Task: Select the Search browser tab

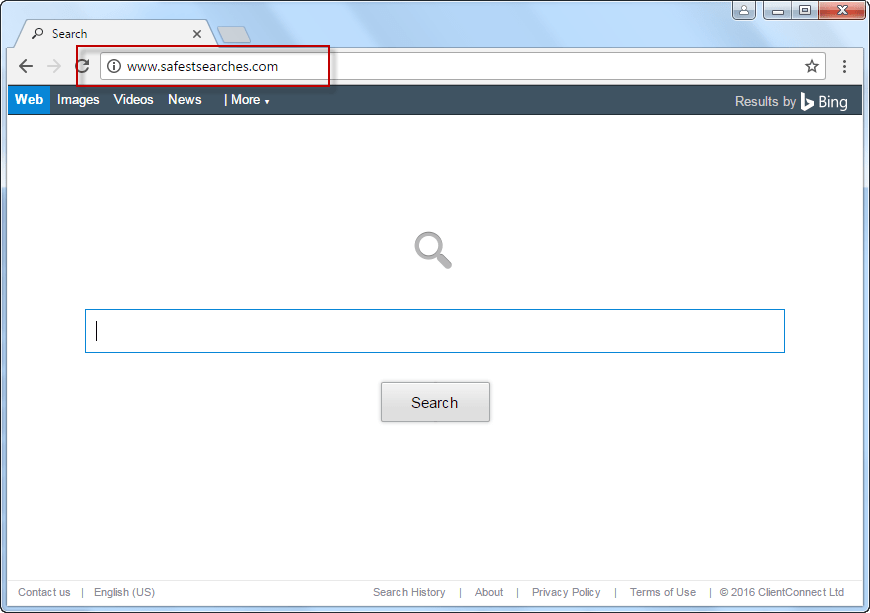Action: click(116, 34)
